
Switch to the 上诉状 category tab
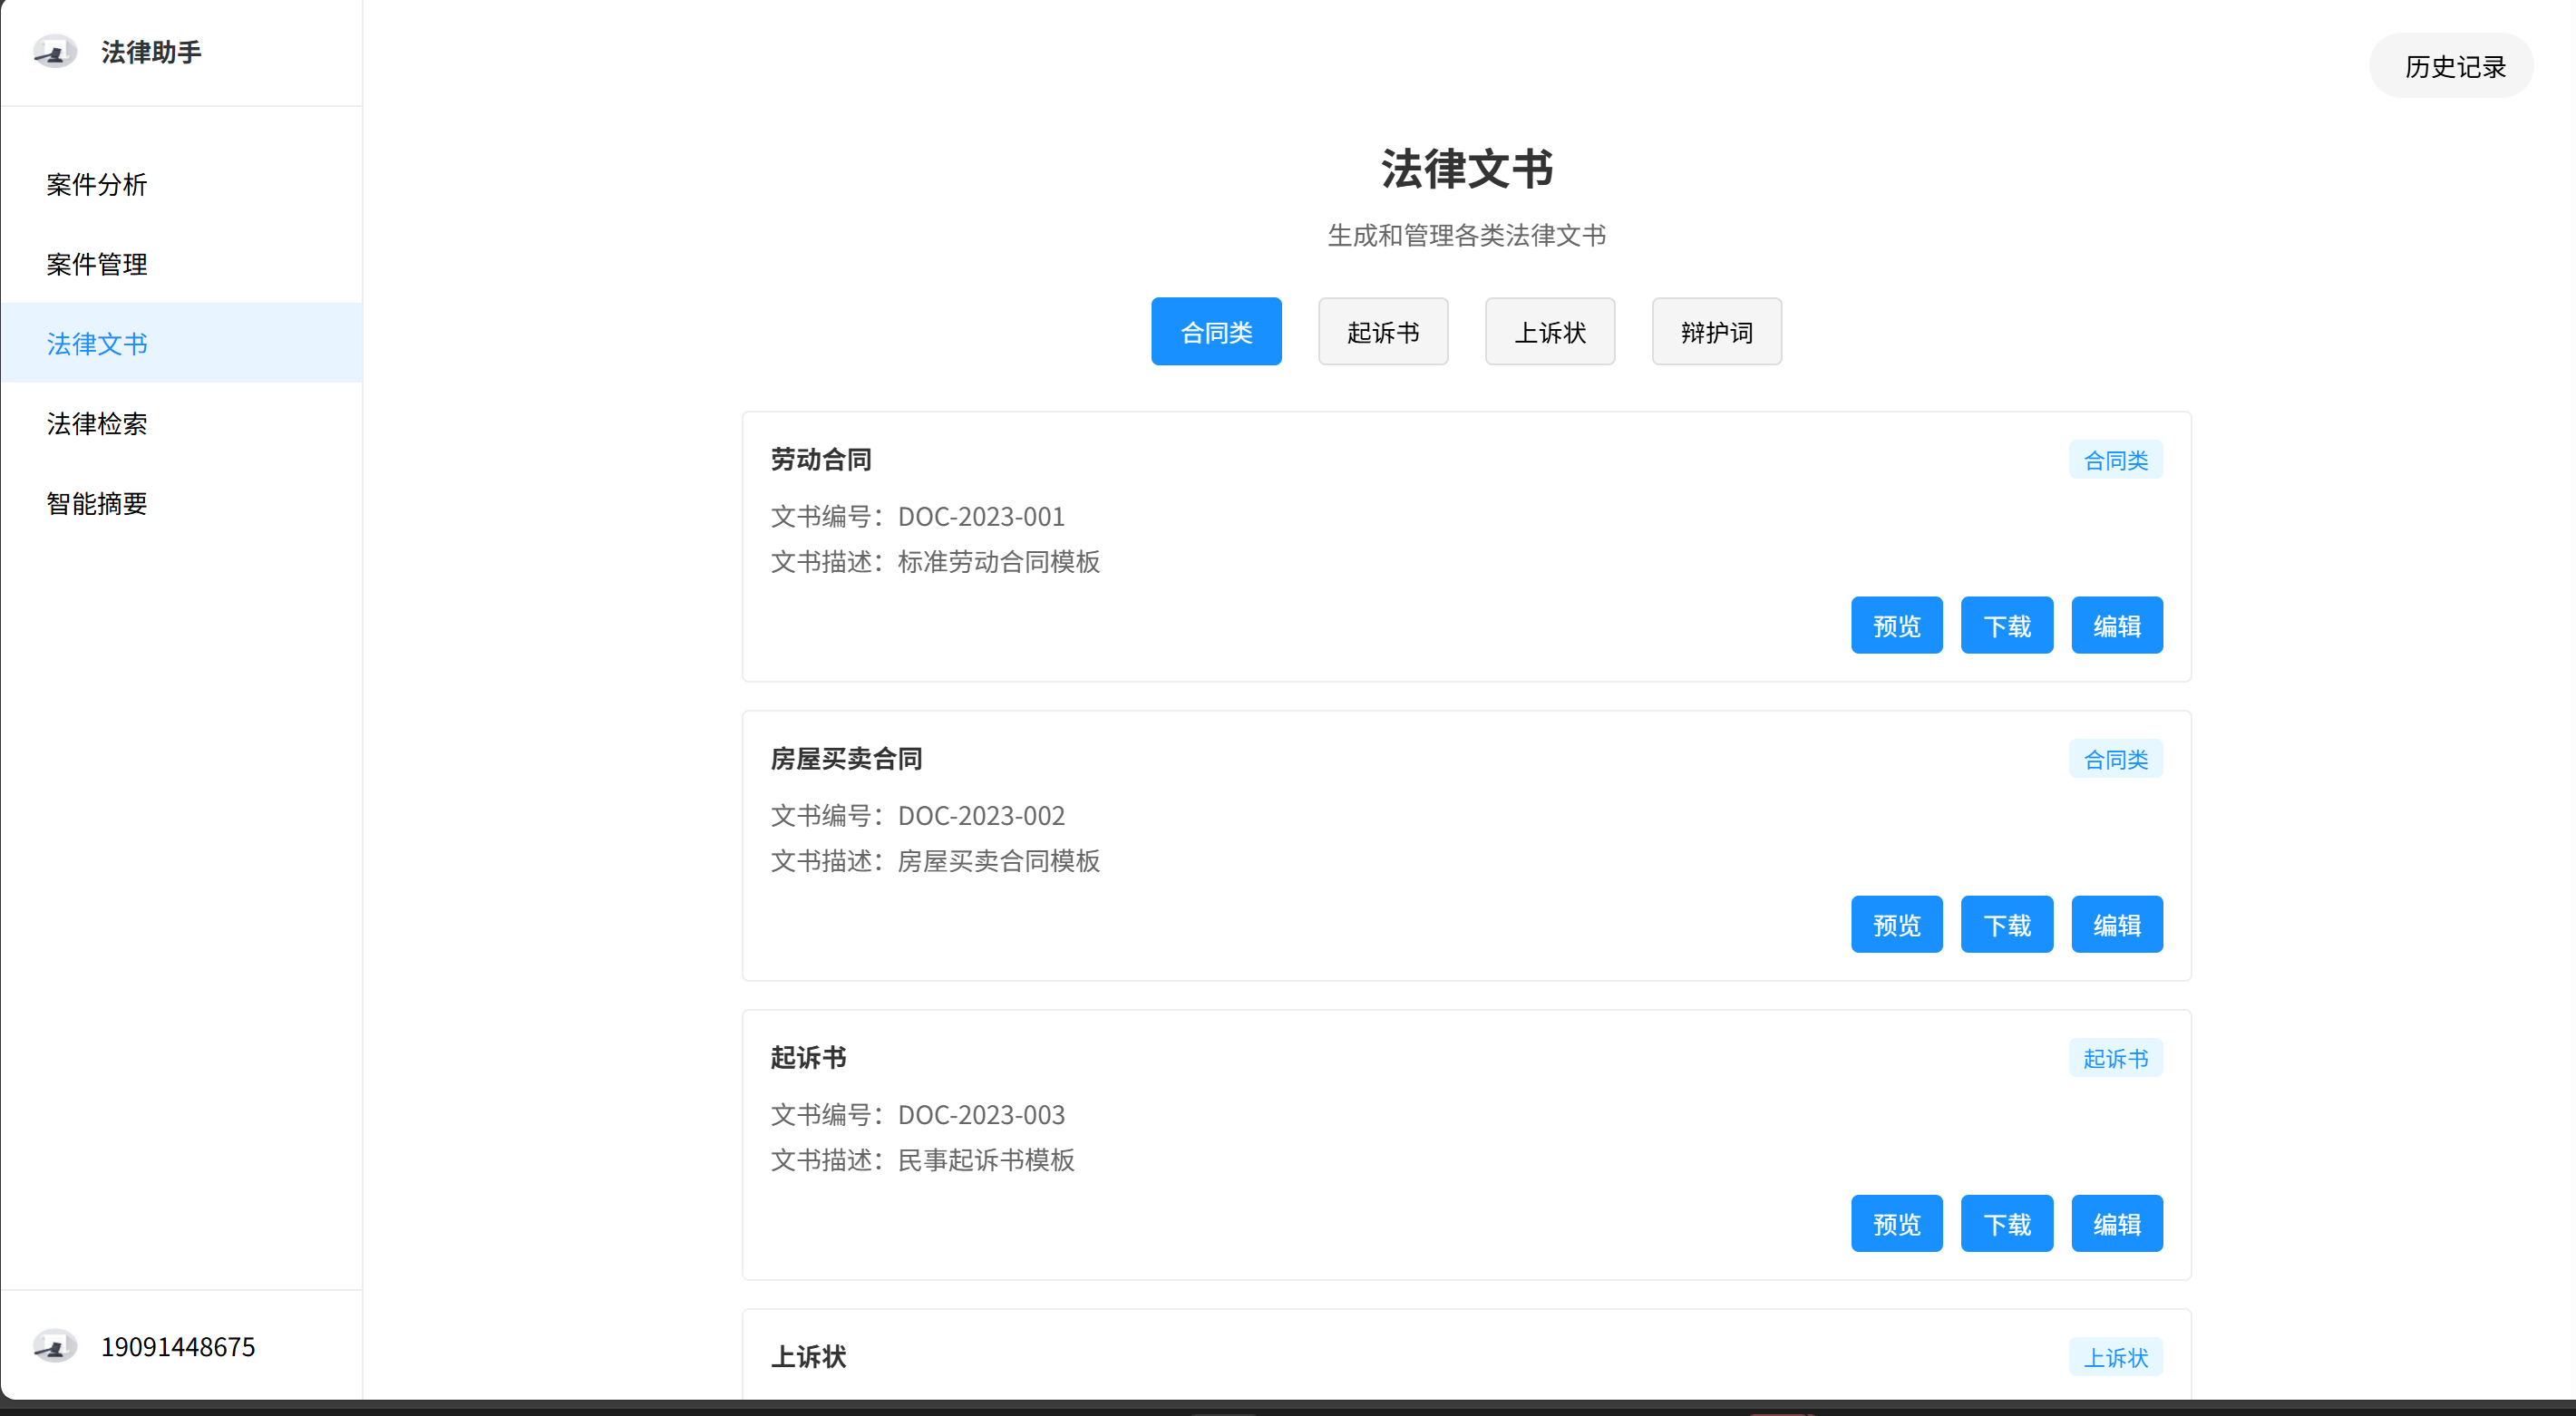pyautogui.click(x=1549, y=332)
